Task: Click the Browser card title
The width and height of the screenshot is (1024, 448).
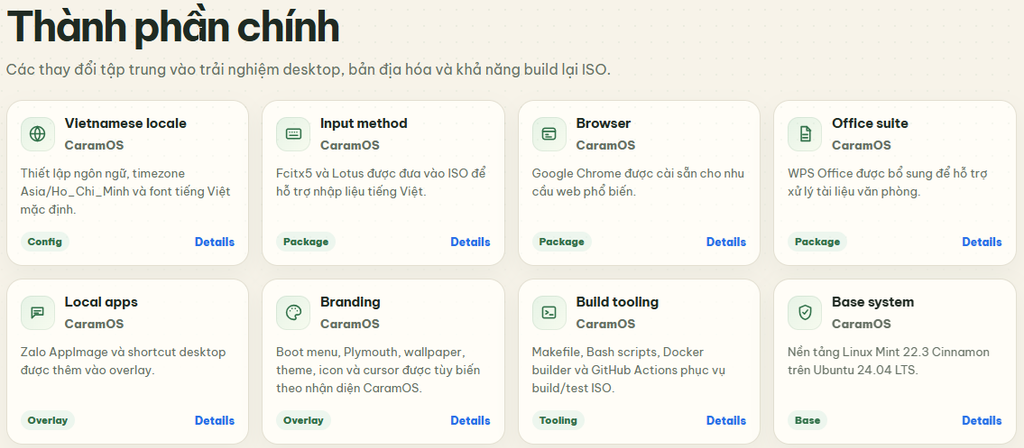Action: pyautogui.click(x=603, y=123)
